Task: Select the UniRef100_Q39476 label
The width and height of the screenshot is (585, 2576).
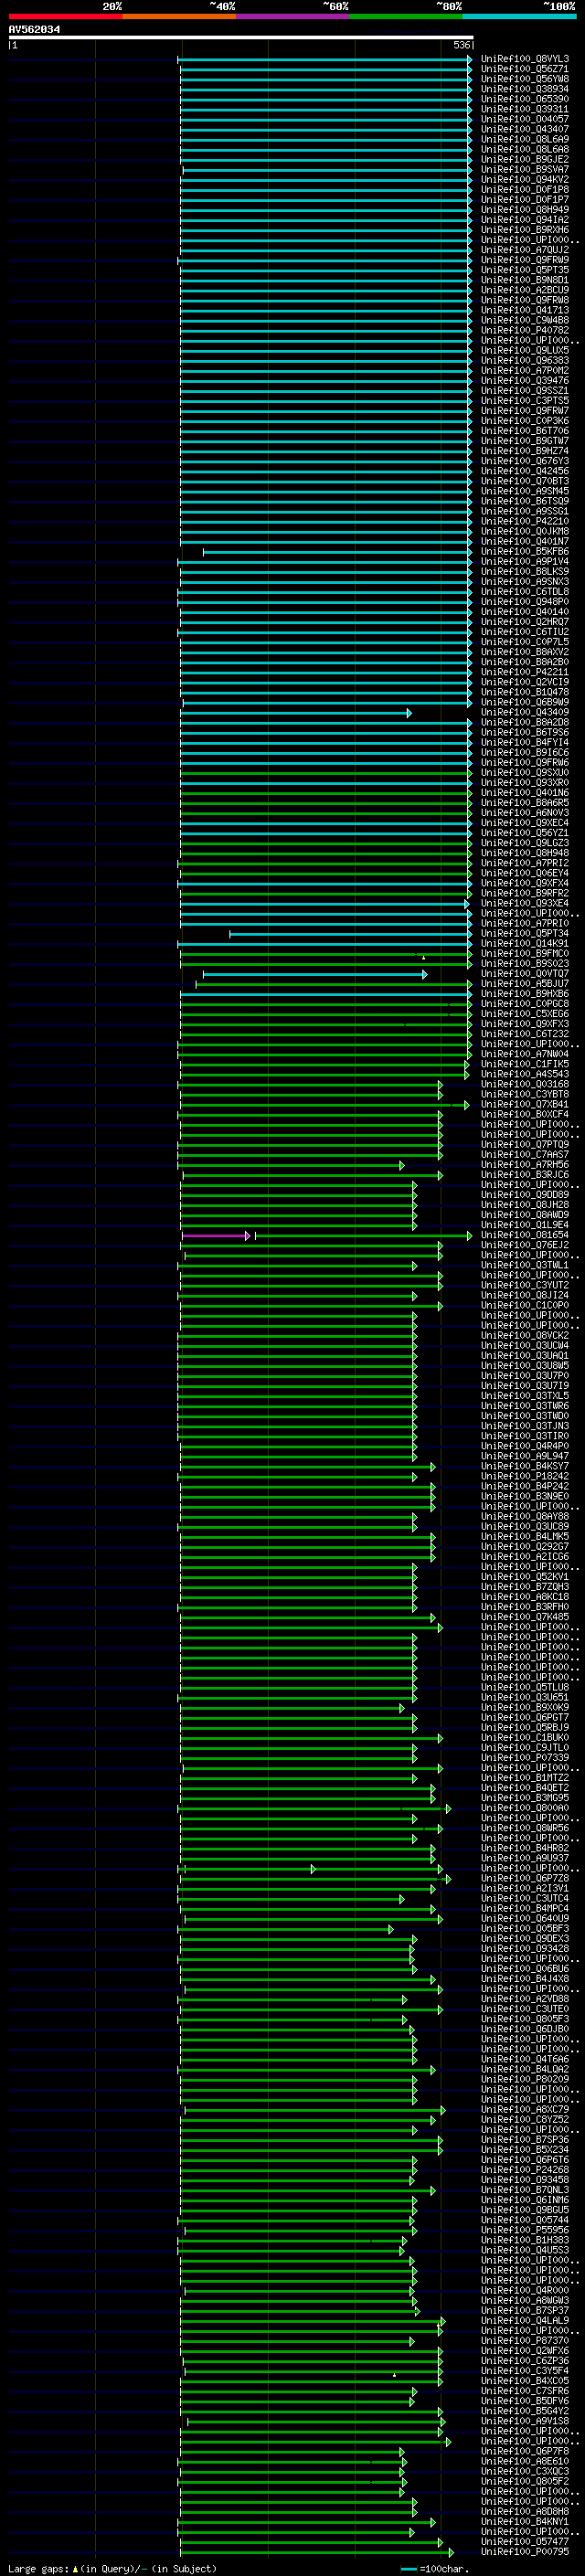Action: pos(524,381)
